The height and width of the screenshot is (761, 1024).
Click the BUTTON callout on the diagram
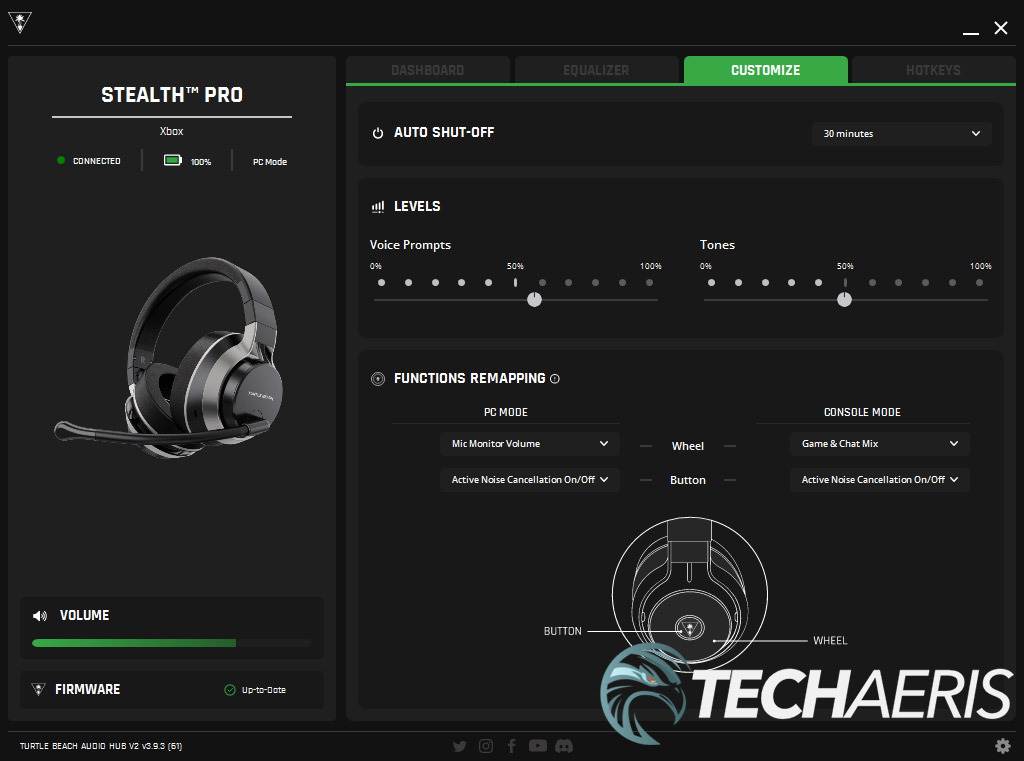coord(562,631)
